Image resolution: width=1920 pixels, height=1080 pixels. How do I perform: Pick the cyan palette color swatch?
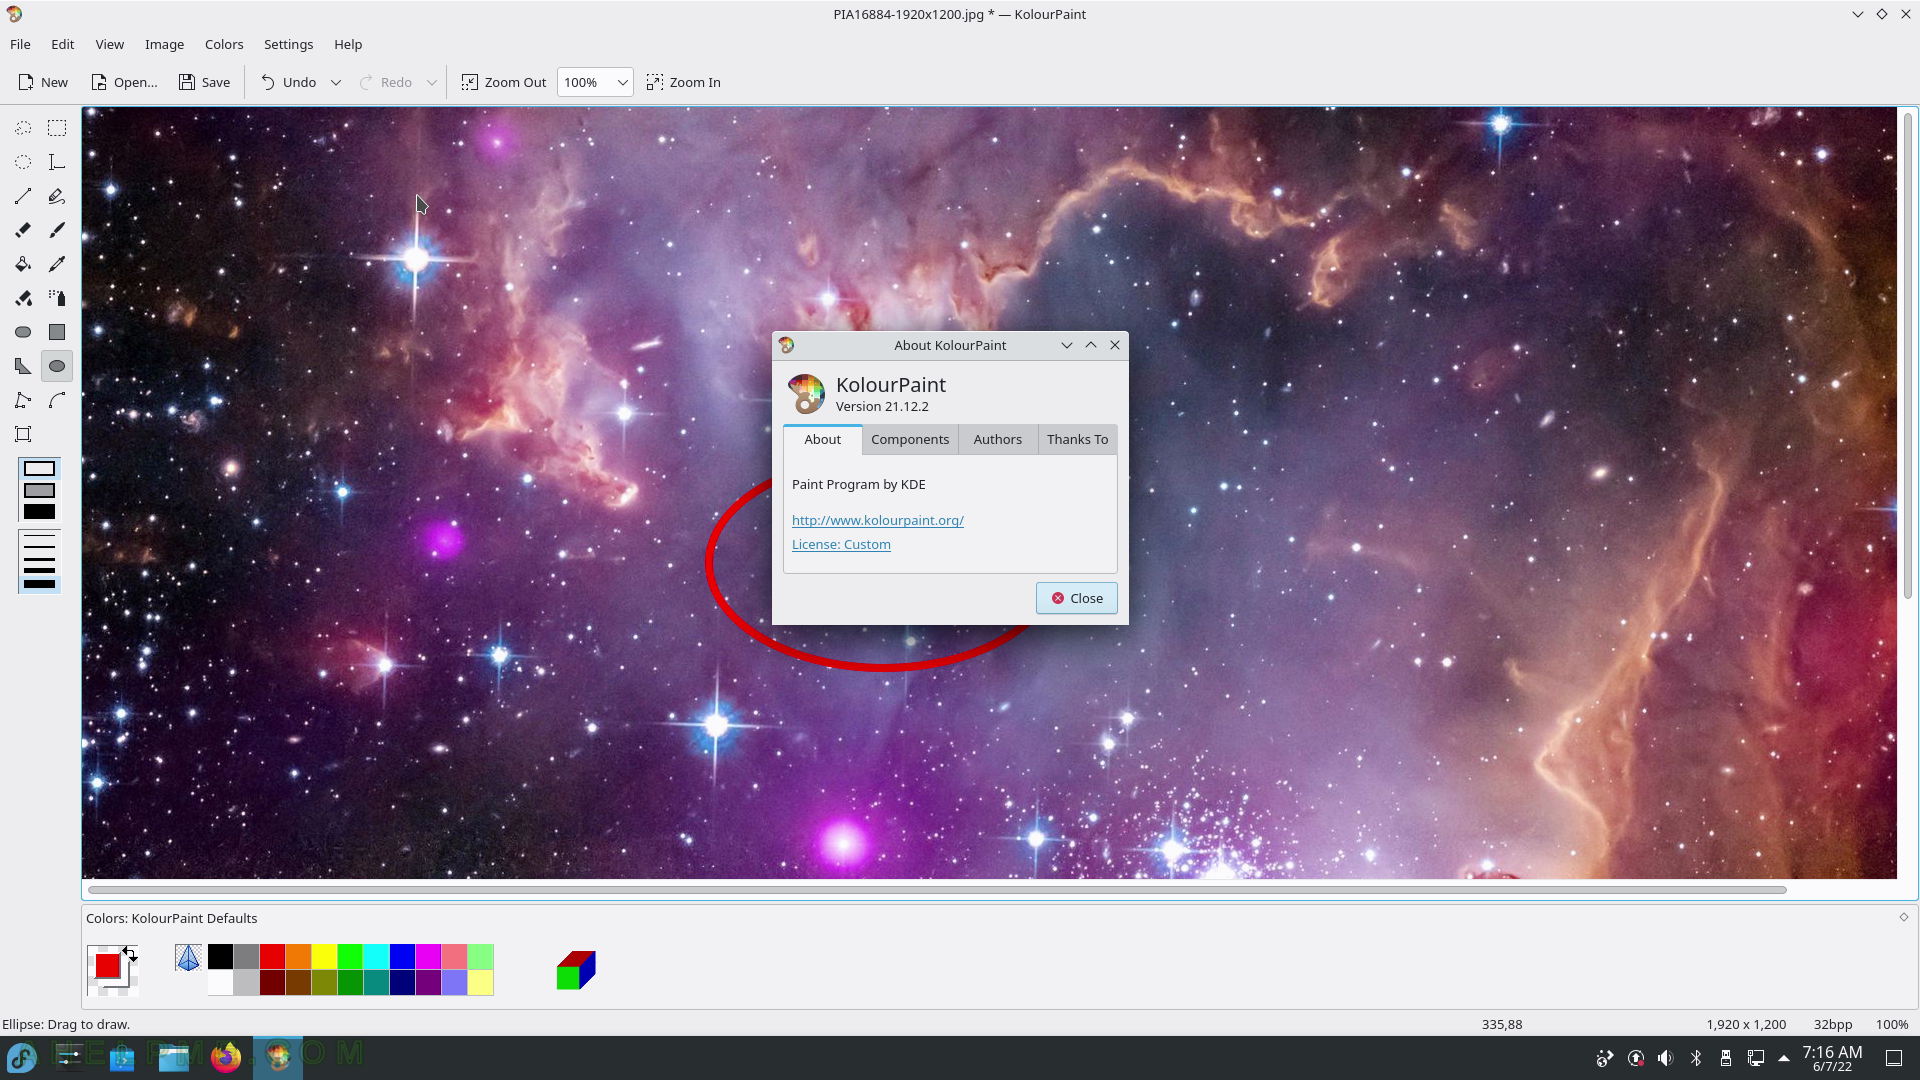pyautogui.click(x=376, y=957)
